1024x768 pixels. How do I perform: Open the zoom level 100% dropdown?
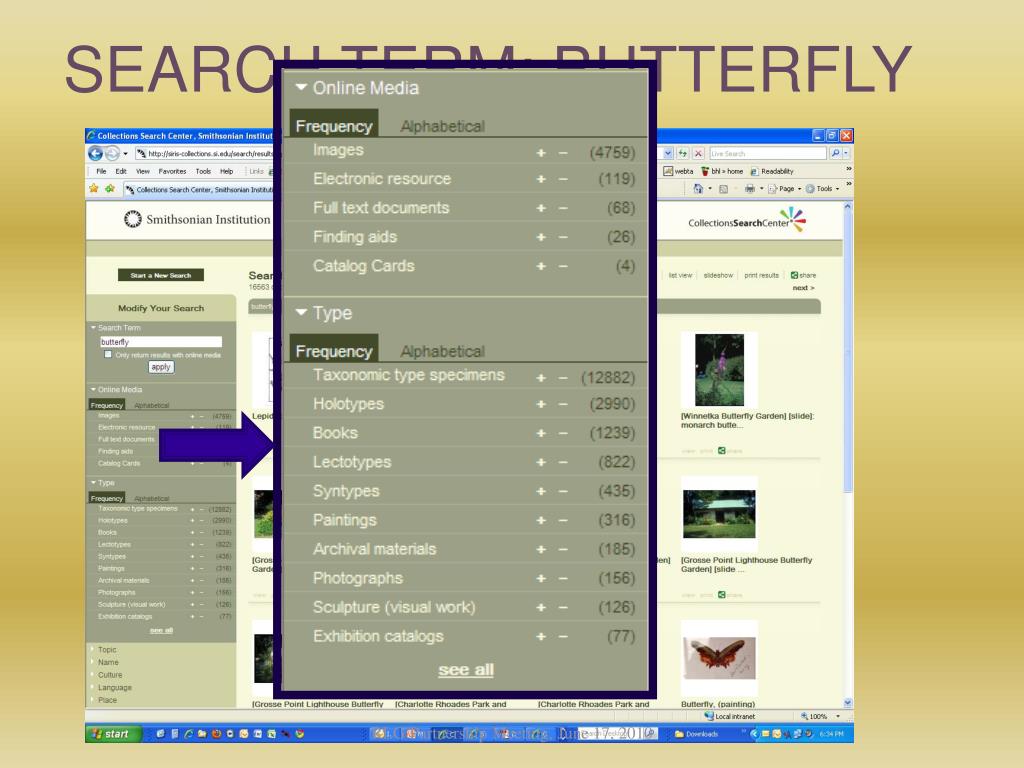[838, 716]
